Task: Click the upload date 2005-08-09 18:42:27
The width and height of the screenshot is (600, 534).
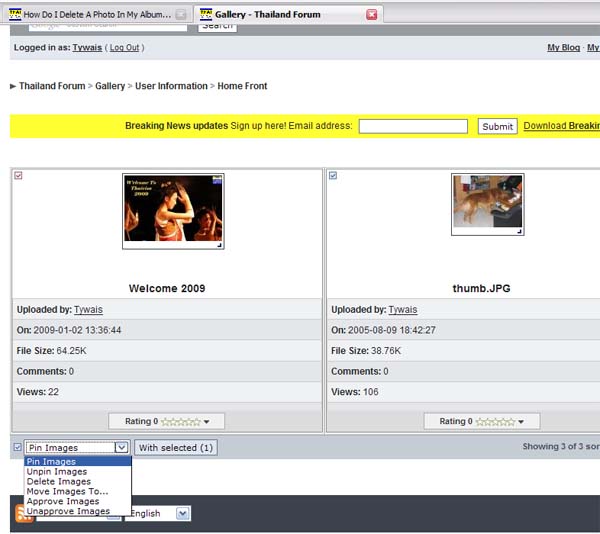Action: (392, 330)
